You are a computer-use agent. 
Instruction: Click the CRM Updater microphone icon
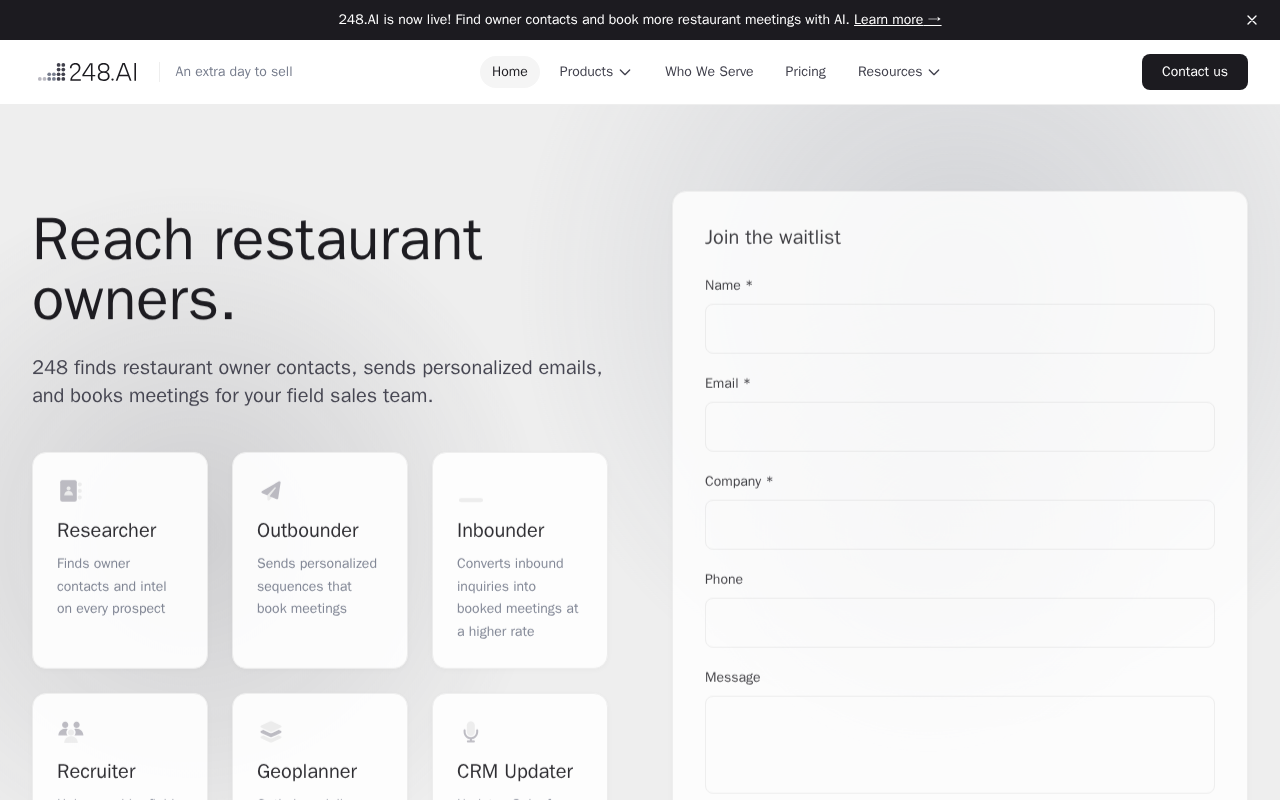pos(470,732)
